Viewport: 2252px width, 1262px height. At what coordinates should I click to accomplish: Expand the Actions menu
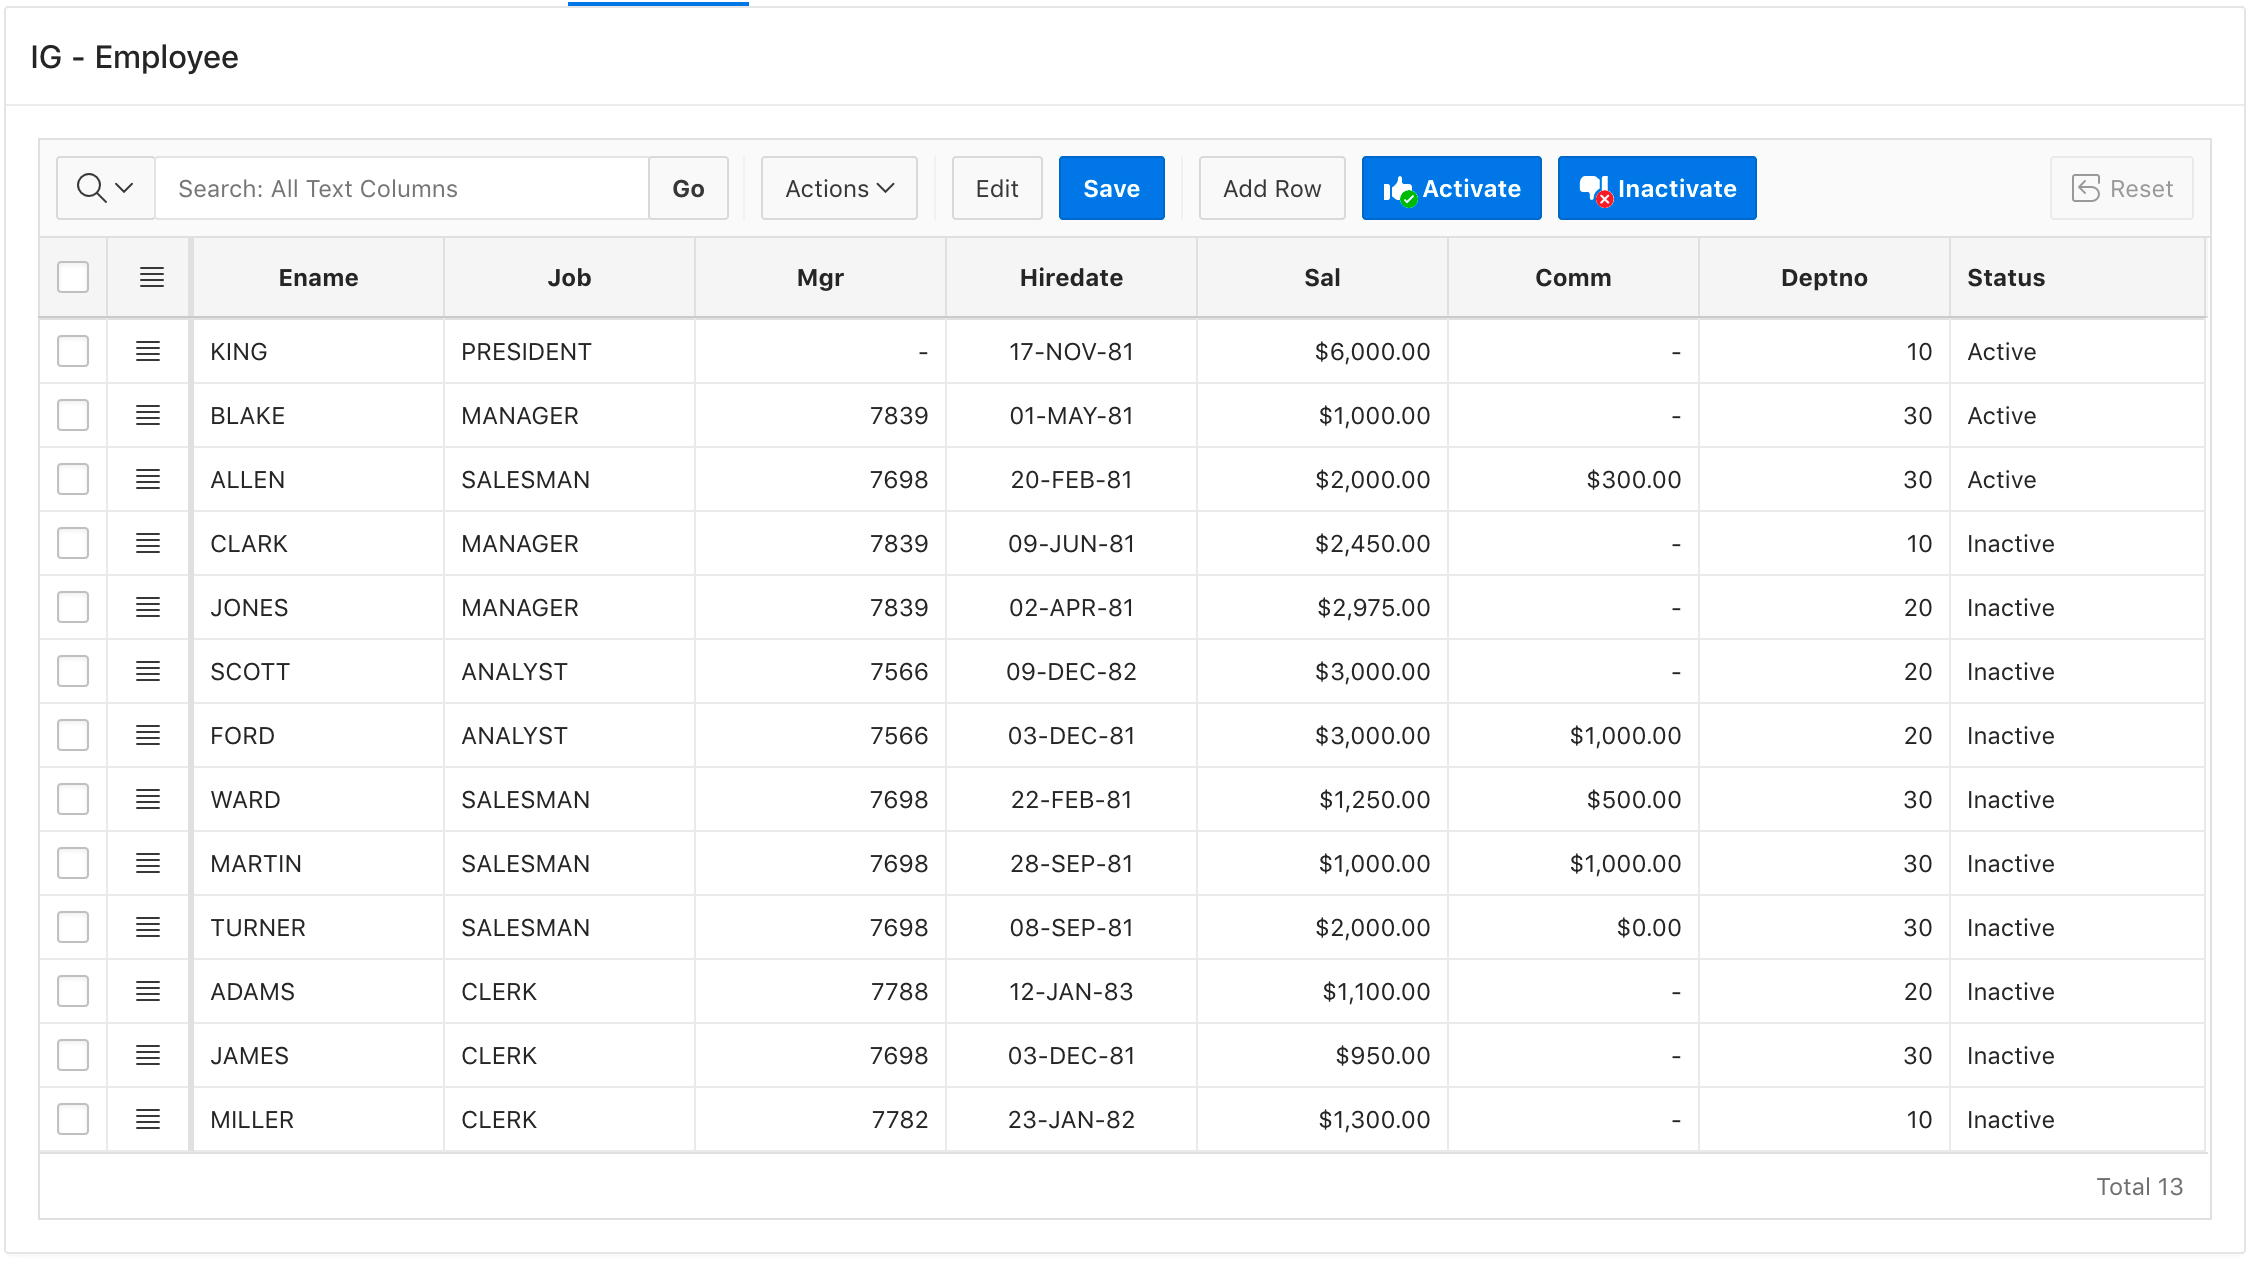point(838,188)
